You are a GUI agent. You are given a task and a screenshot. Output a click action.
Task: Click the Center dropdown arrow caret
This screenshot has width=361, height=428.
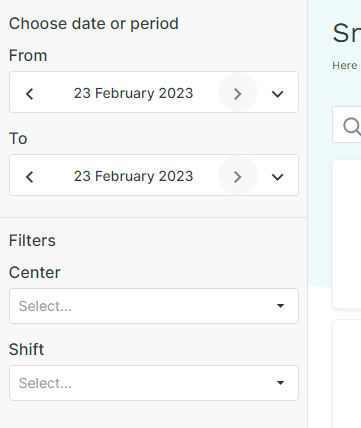coord(280,306)
